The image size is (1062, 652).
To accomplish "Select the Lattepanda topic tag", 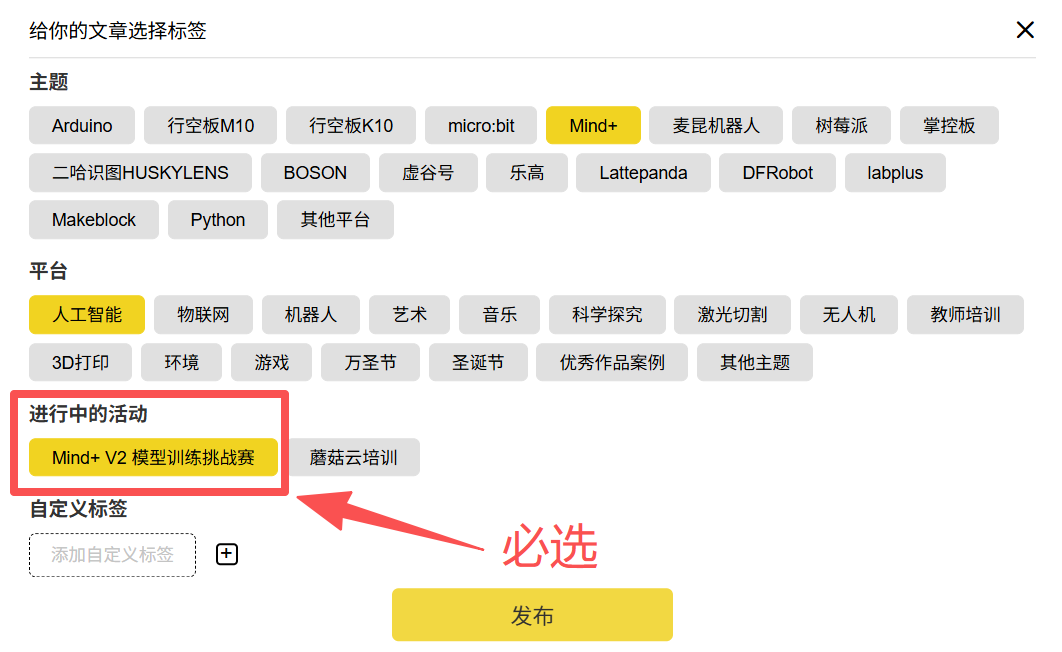I will [643, 173].
